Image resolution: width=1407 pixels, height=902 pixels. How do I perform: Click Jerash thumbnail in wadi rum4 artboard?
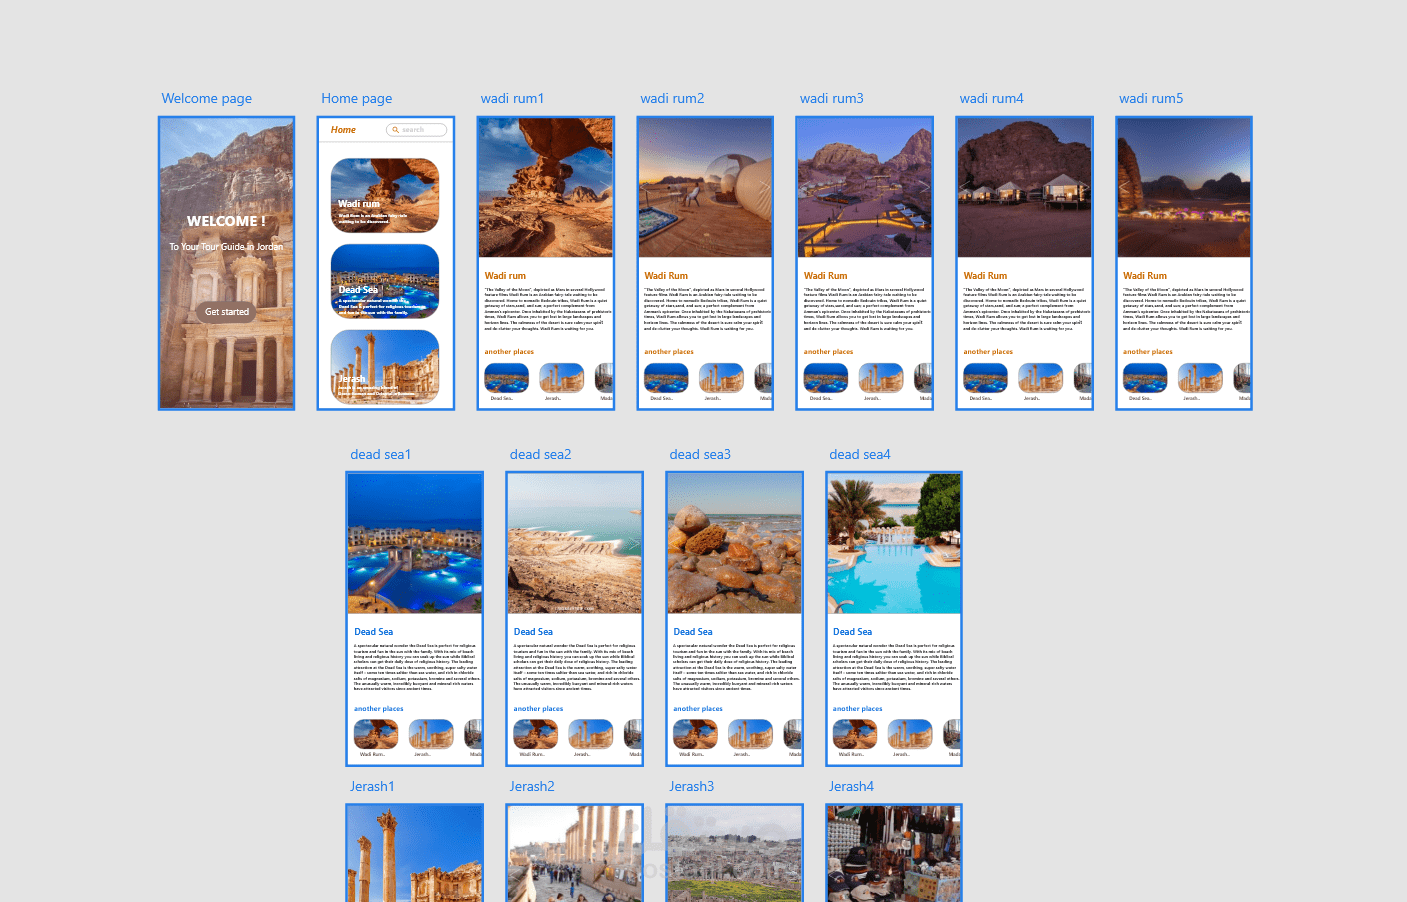coord(1041,378)
